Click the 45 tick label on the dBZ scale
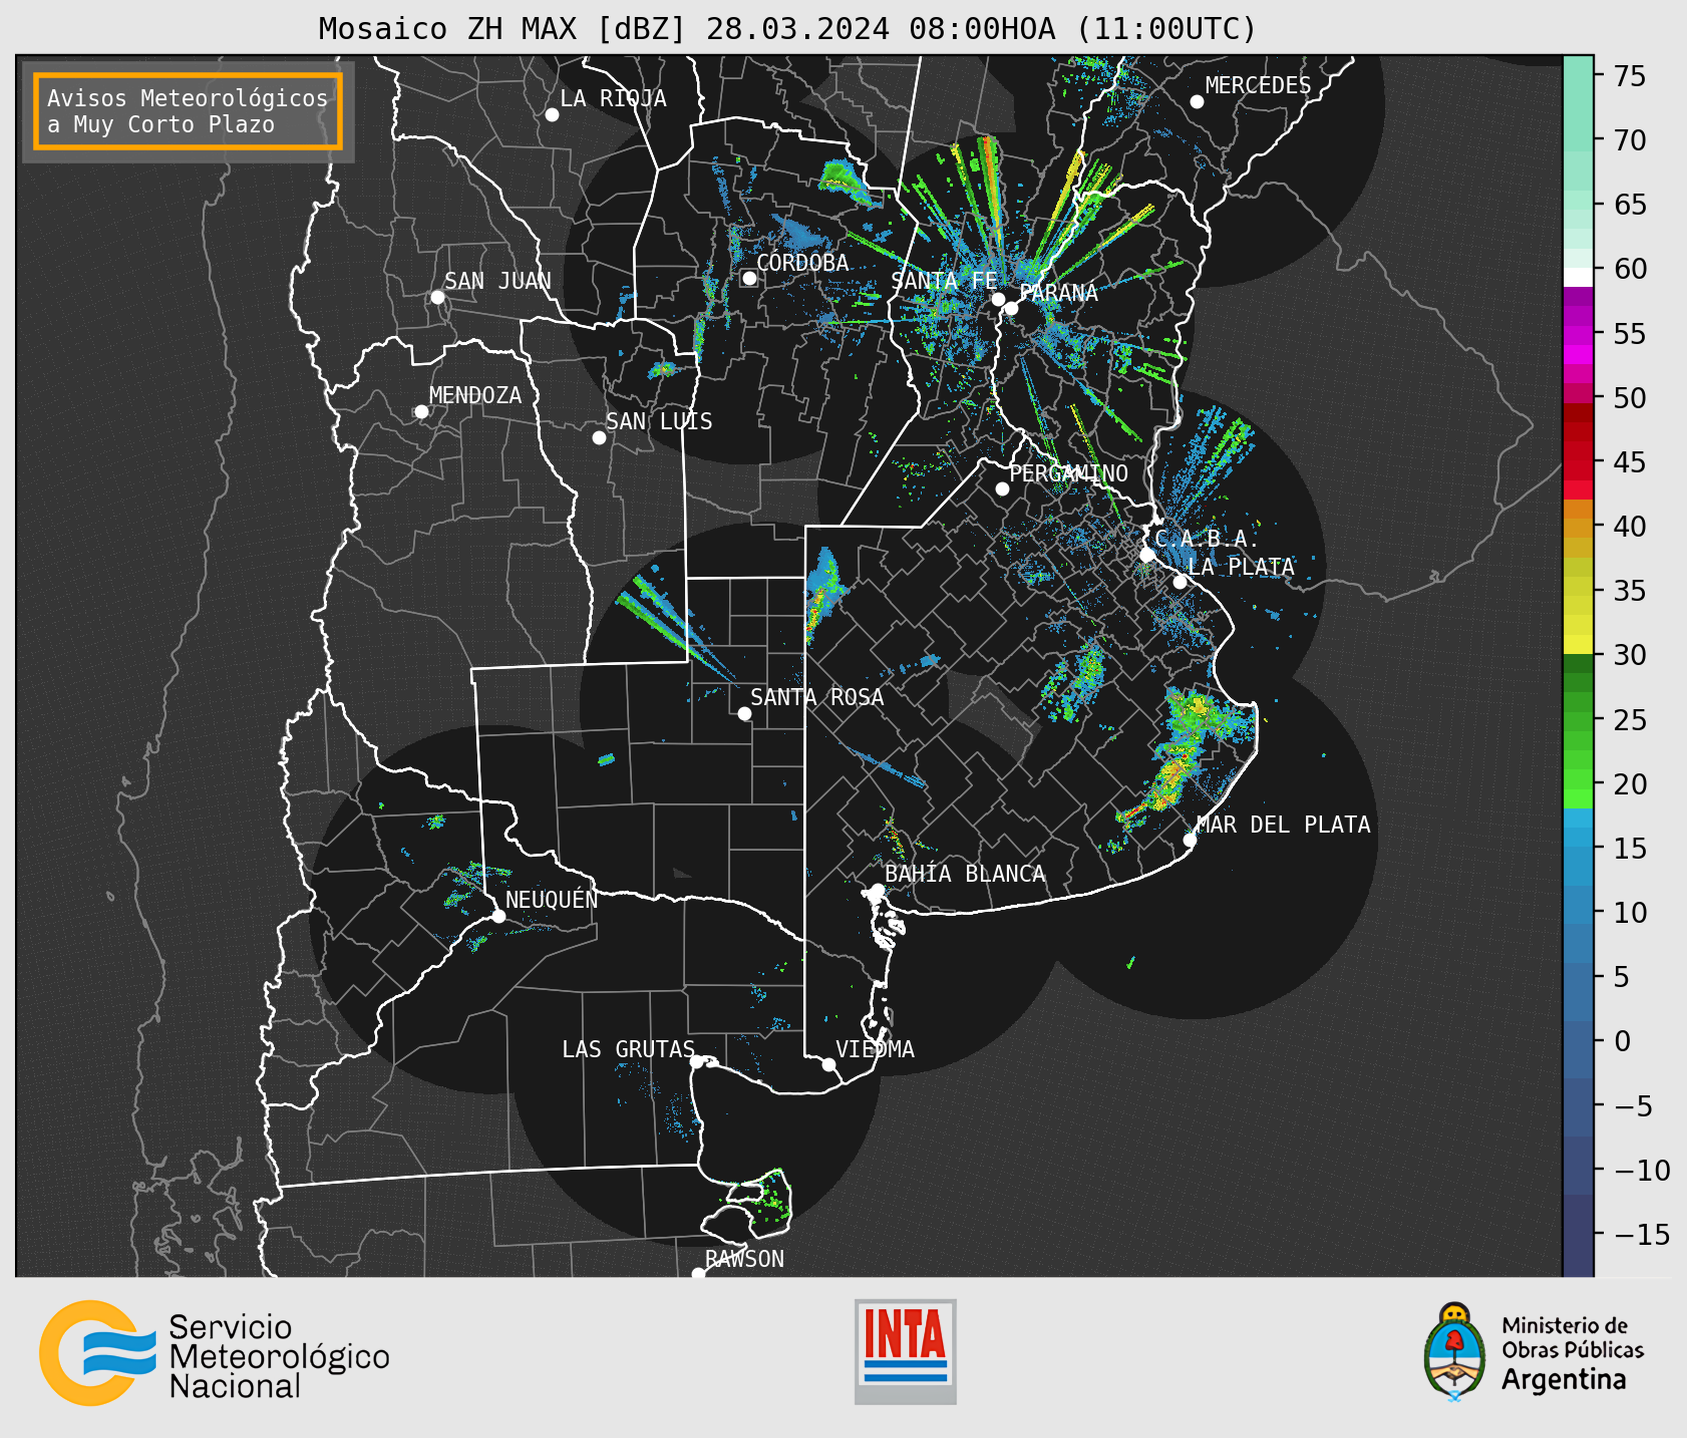 point(1628,462)
